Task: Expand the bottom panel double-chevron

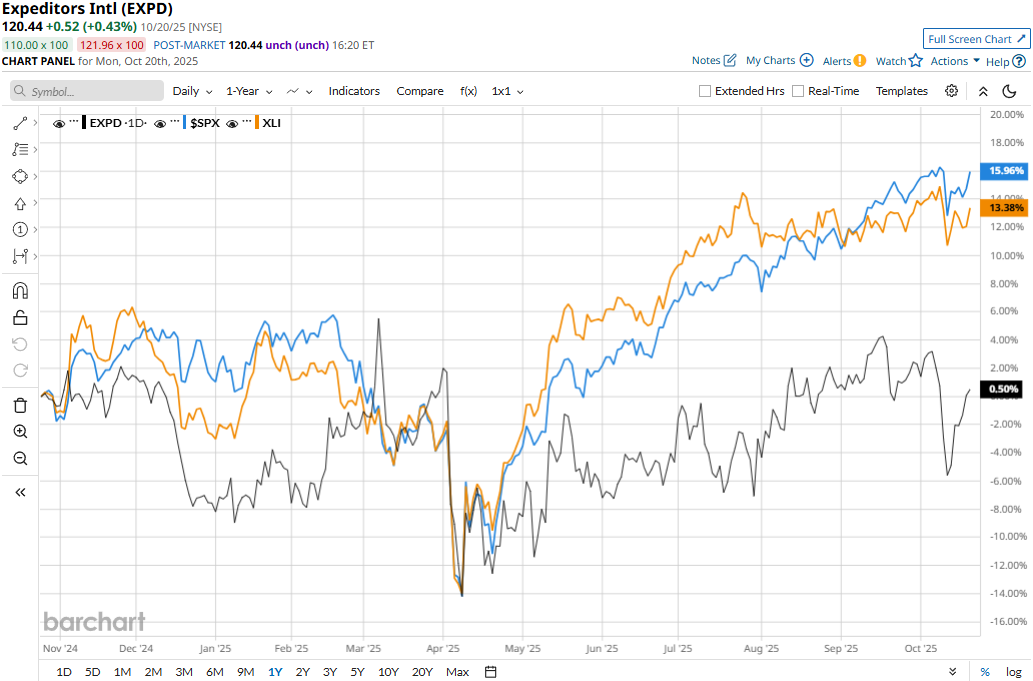Action: 953,672
